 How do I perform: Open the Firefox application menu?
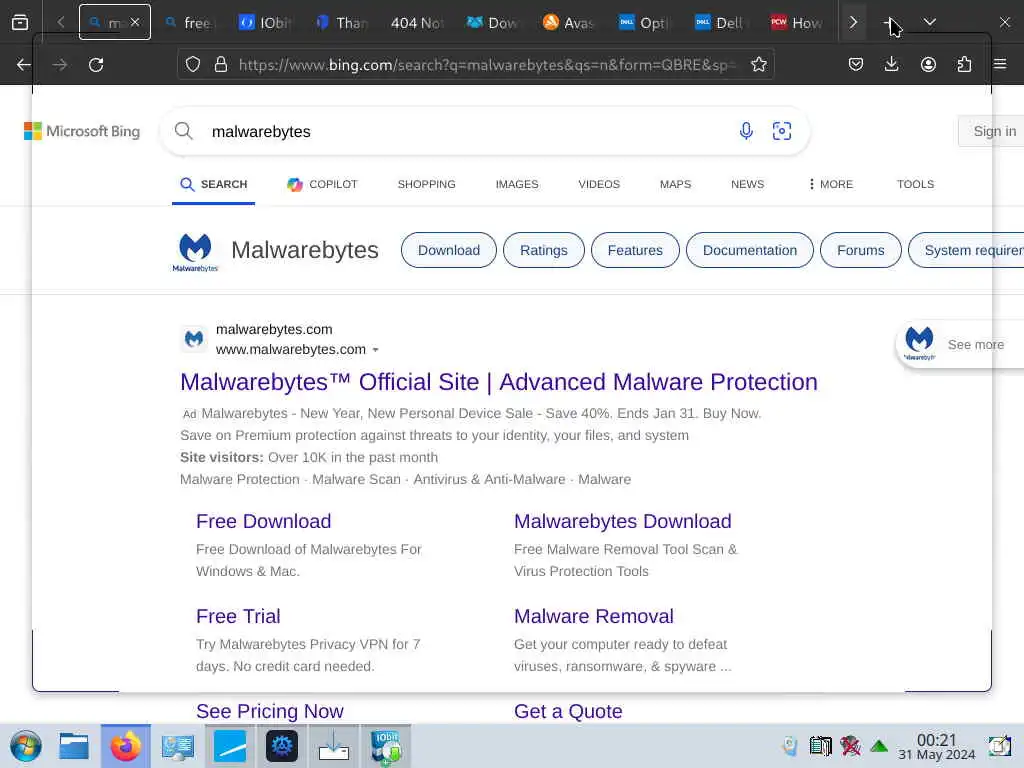click(x=1000, y=65)
